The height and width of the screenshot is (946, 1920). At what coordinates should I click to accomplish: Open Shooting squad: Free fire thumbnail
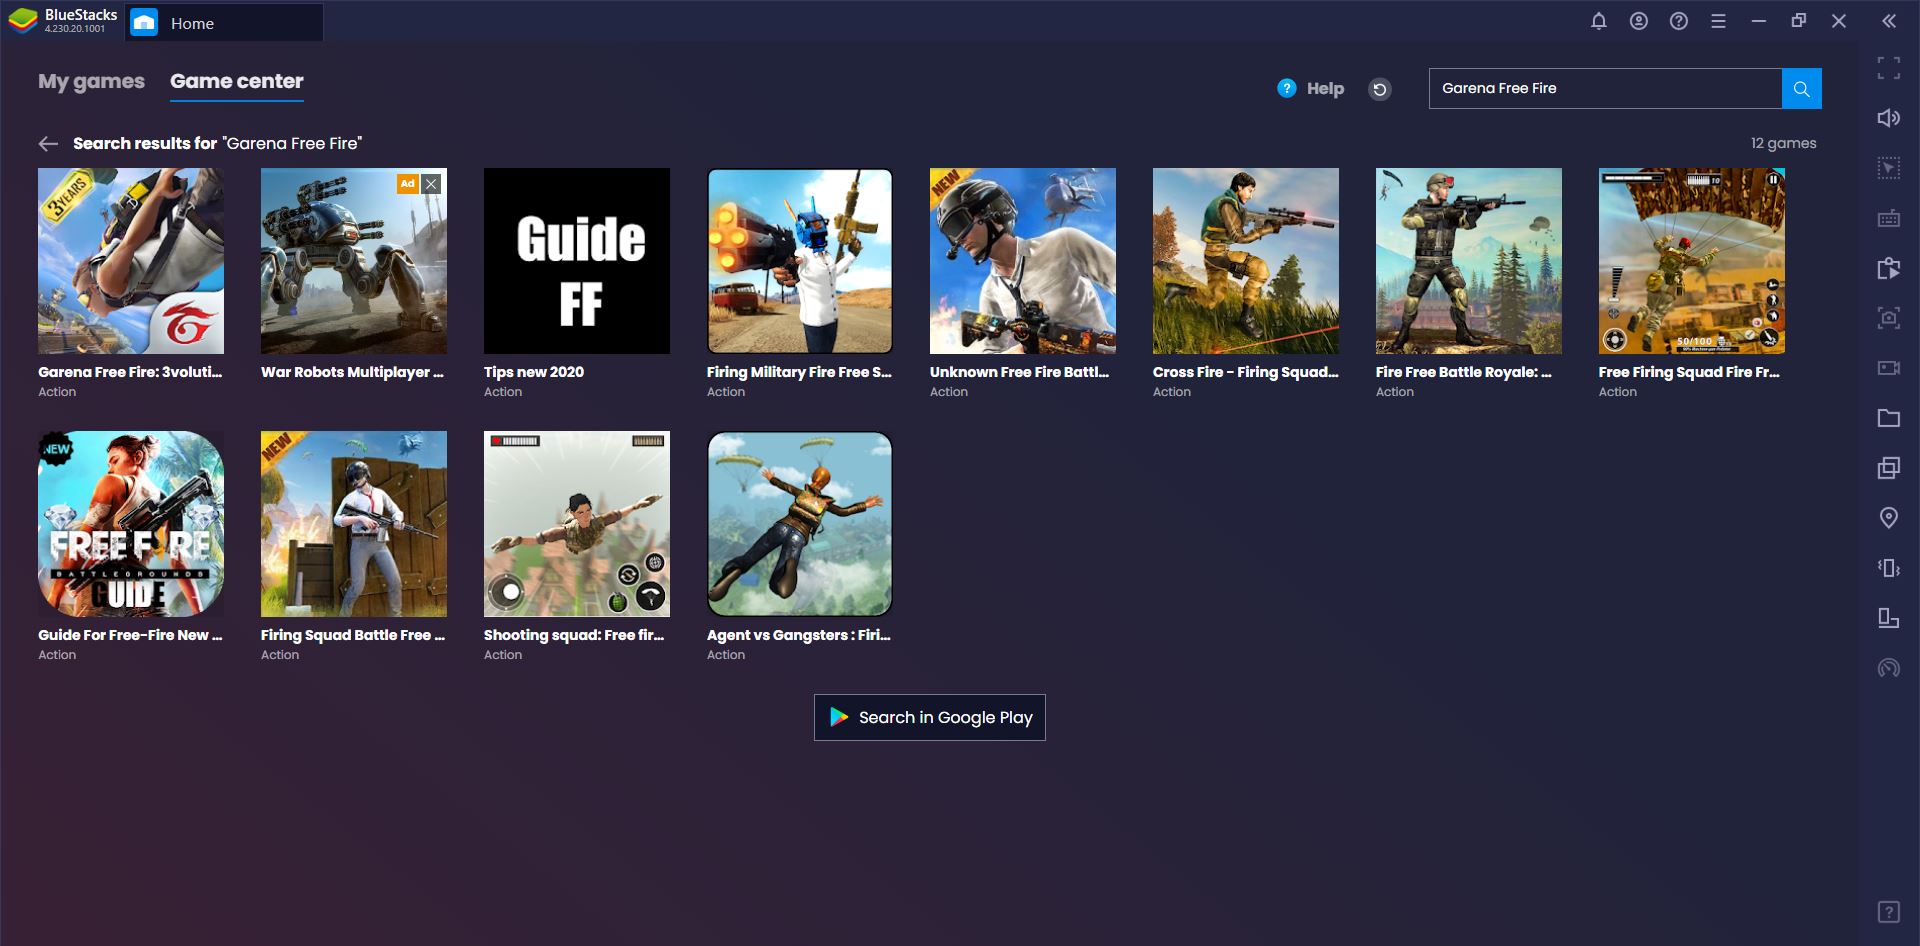[x=577, y=524]
